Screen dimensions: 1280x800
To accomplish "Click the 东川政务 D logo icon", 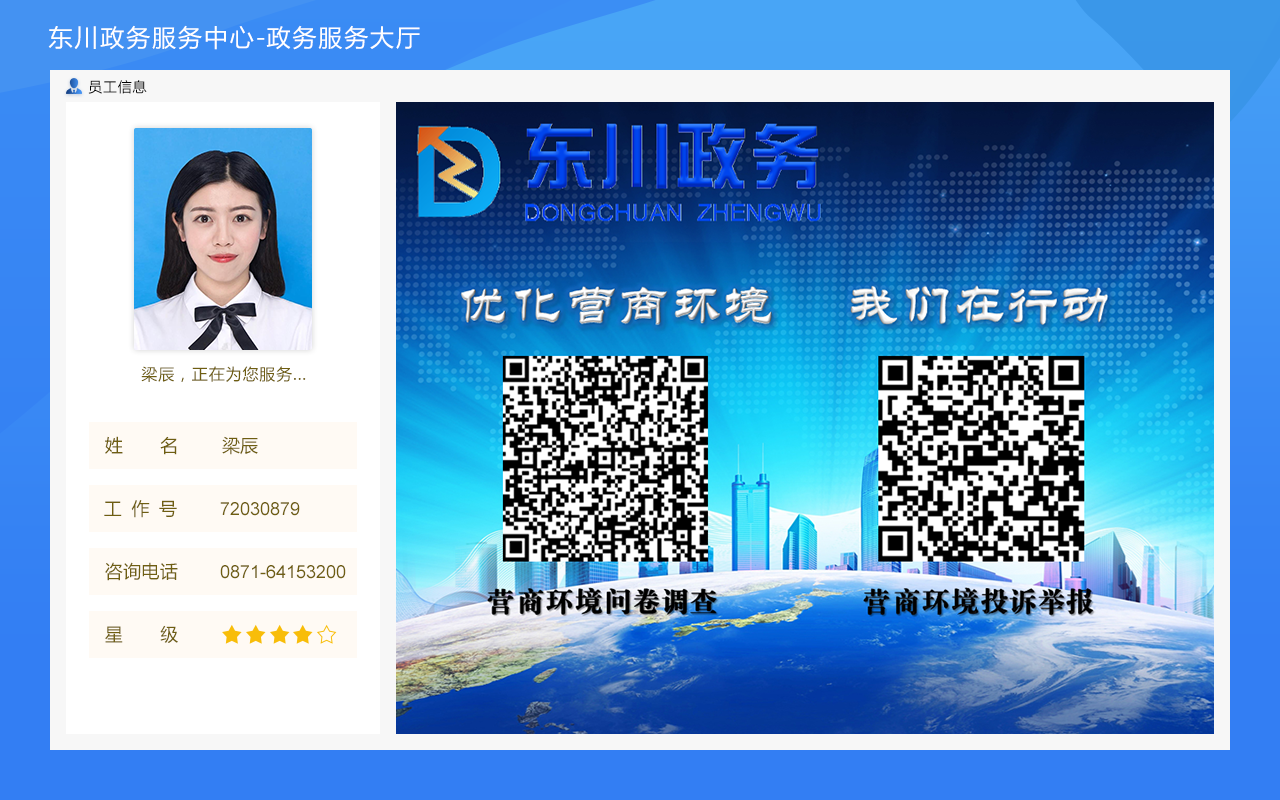I will (x=458, y=171).
